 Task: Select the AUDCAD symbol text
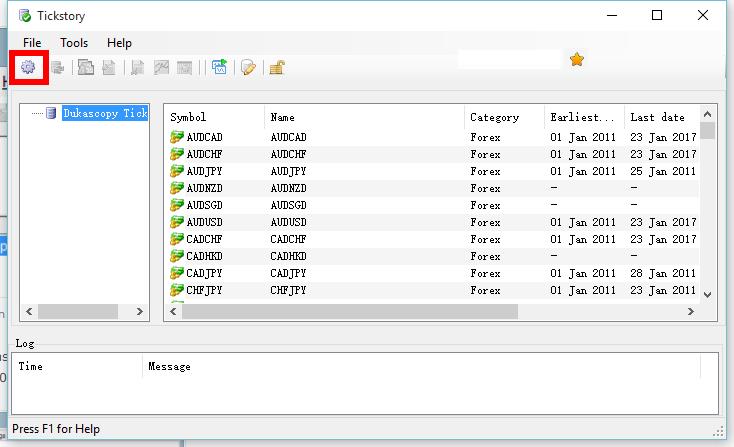[x=204, y=137]
